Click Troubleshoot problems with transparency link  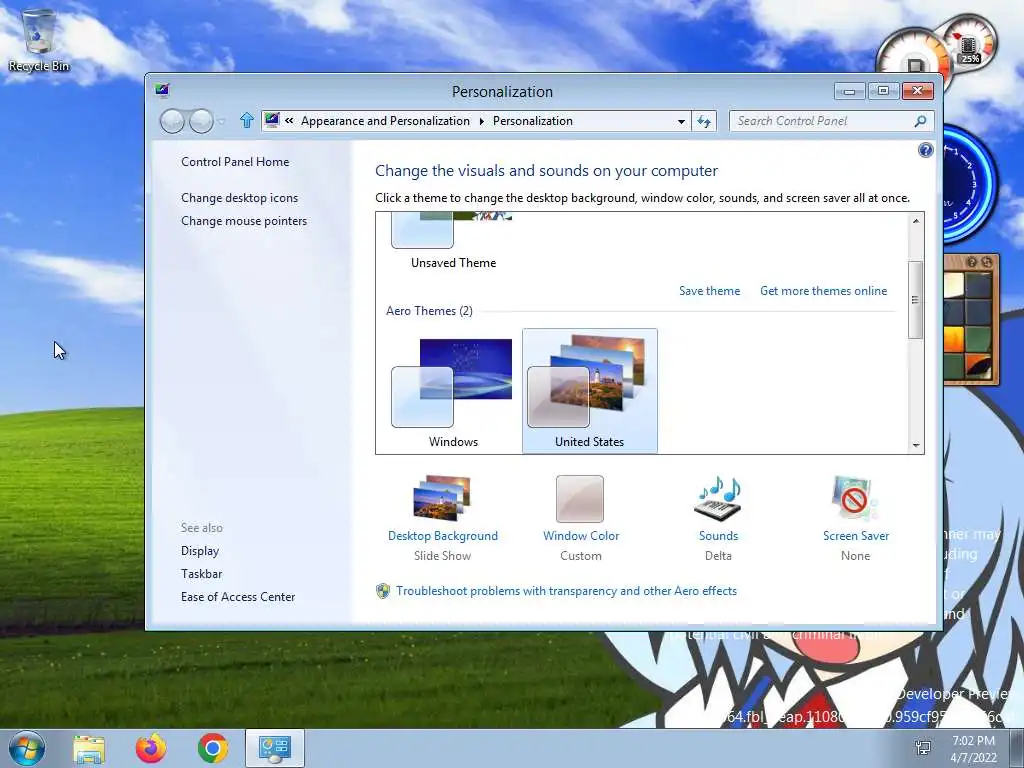pyautogui.click(x=566, y=591)
